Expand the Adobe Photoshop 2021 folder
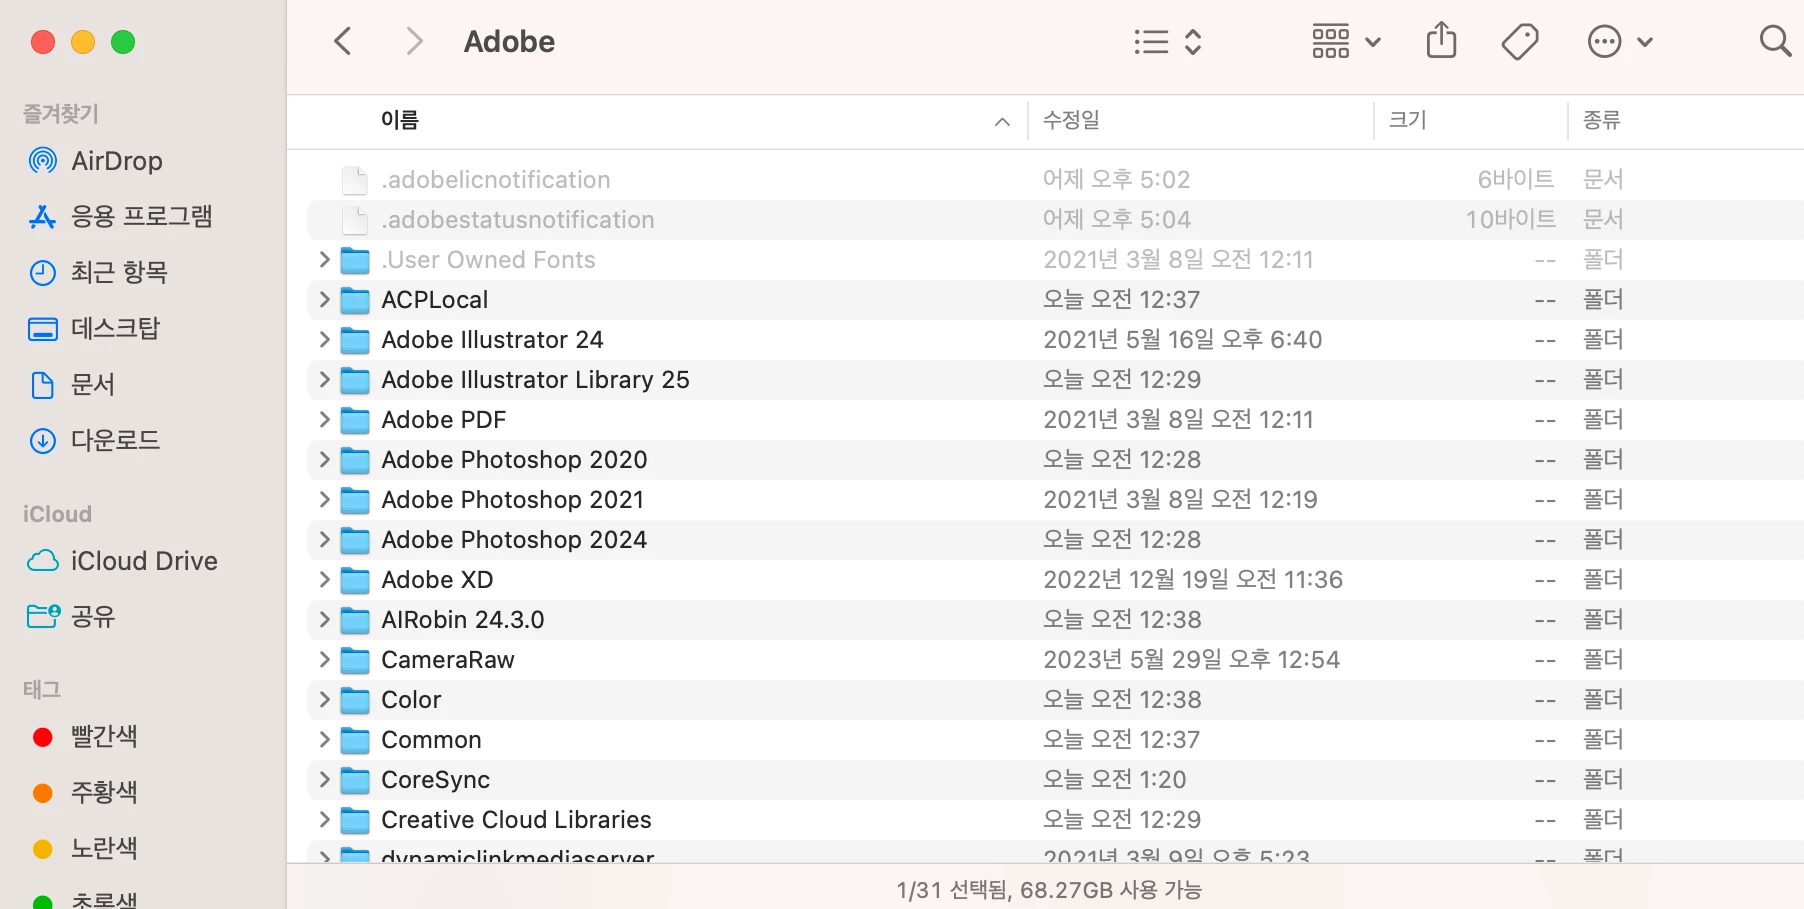The width and height of the screenshot is (1804, 909). tap(324, 500)
